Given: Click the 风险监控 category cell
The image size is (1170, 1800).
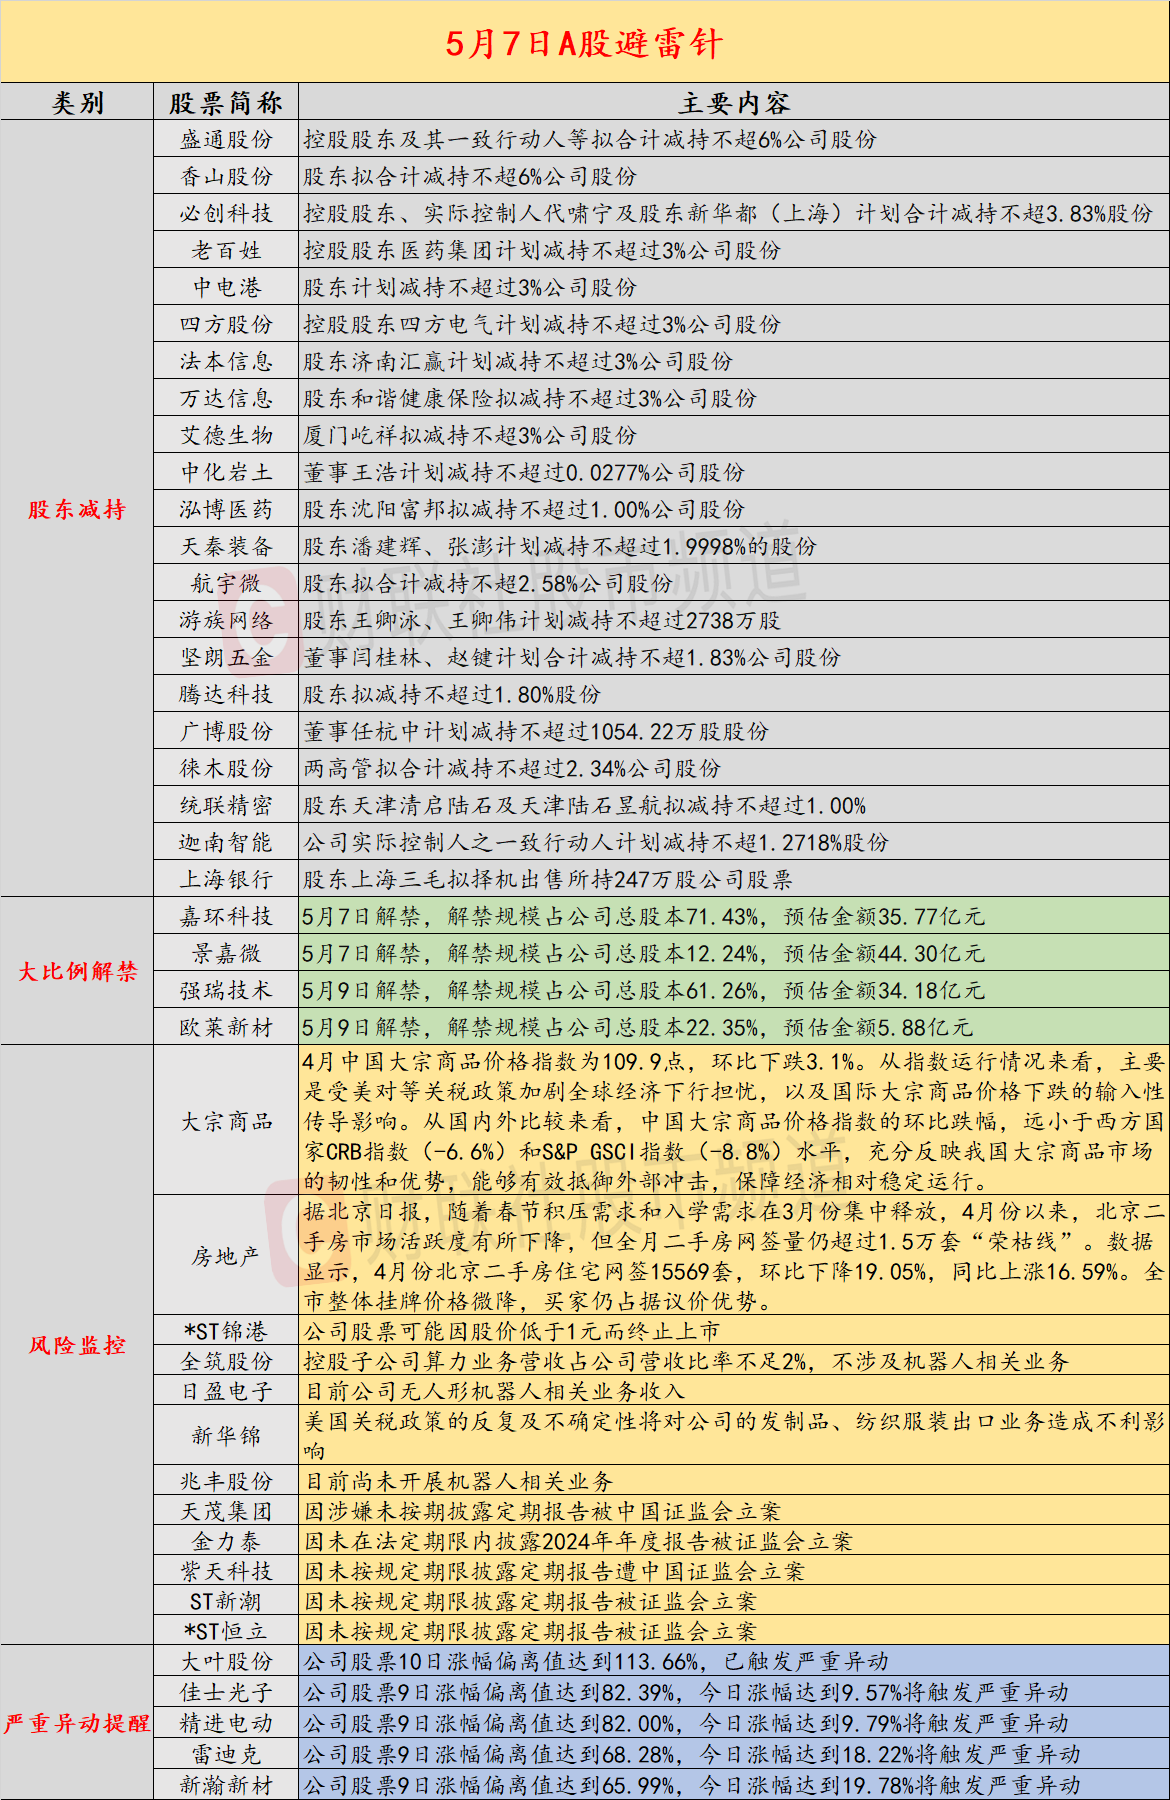Looking at the screenshot, I should 77,1345.
